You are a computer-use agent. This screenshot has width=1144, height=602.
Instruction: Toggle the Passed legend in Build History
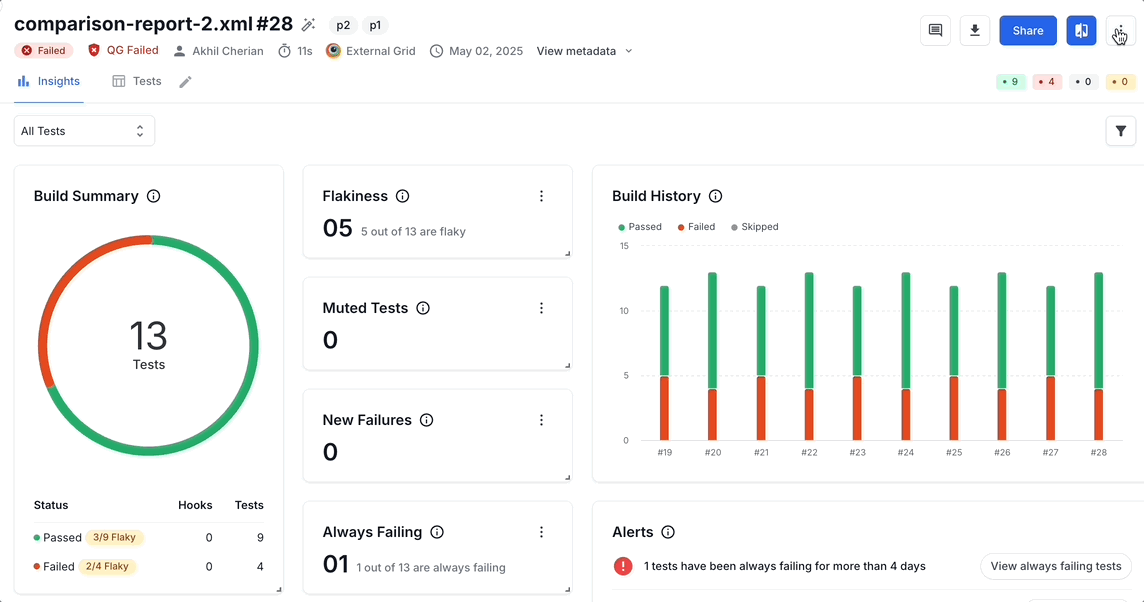tap(640, 227)
